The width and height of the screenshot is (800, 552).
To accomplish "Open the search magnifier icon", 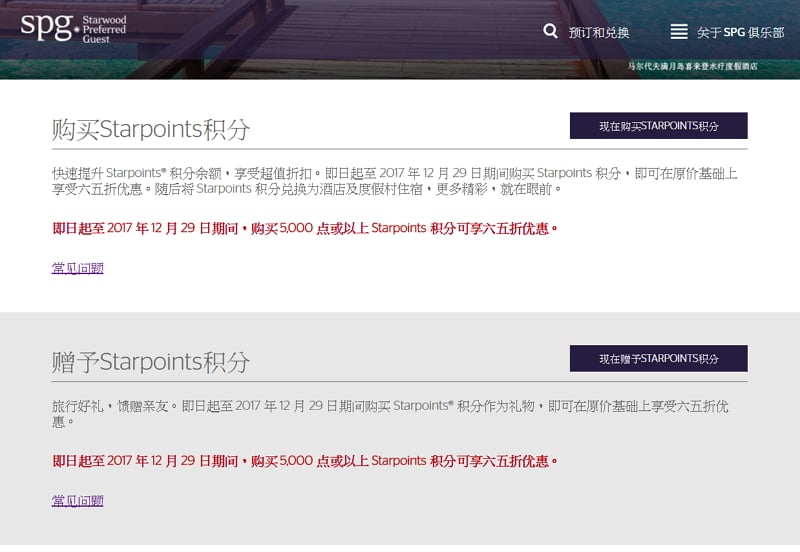I will coord(550,31).
